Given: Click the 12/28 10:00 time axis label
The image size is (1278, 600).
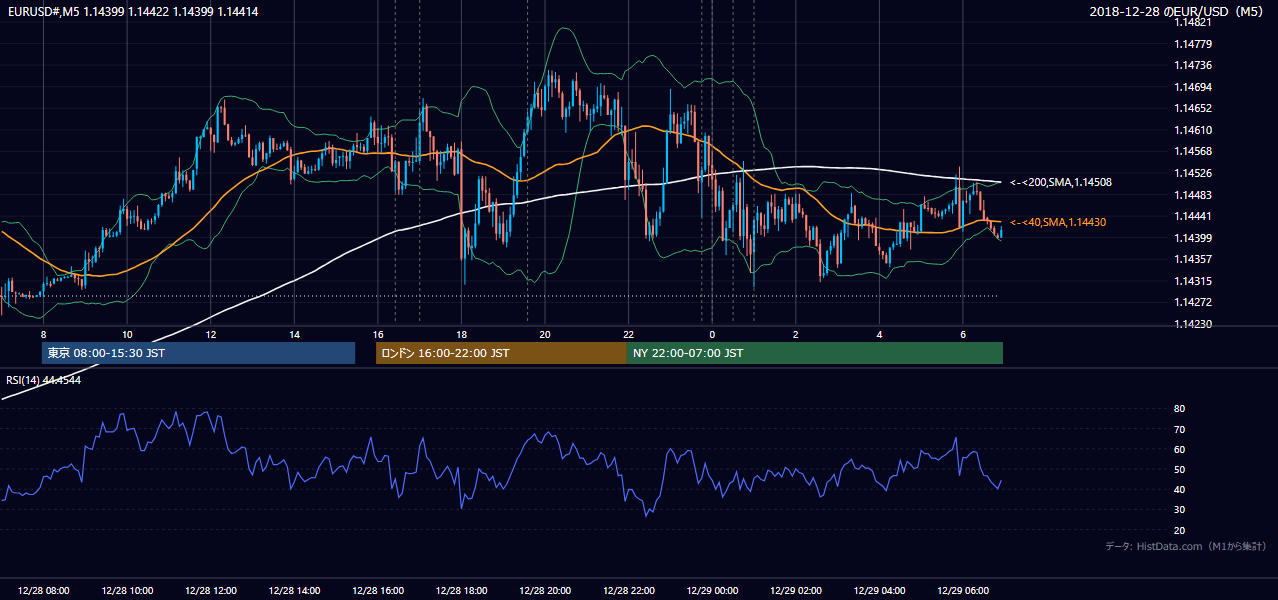Looking at the screenshot, I should tap(127, 591).
